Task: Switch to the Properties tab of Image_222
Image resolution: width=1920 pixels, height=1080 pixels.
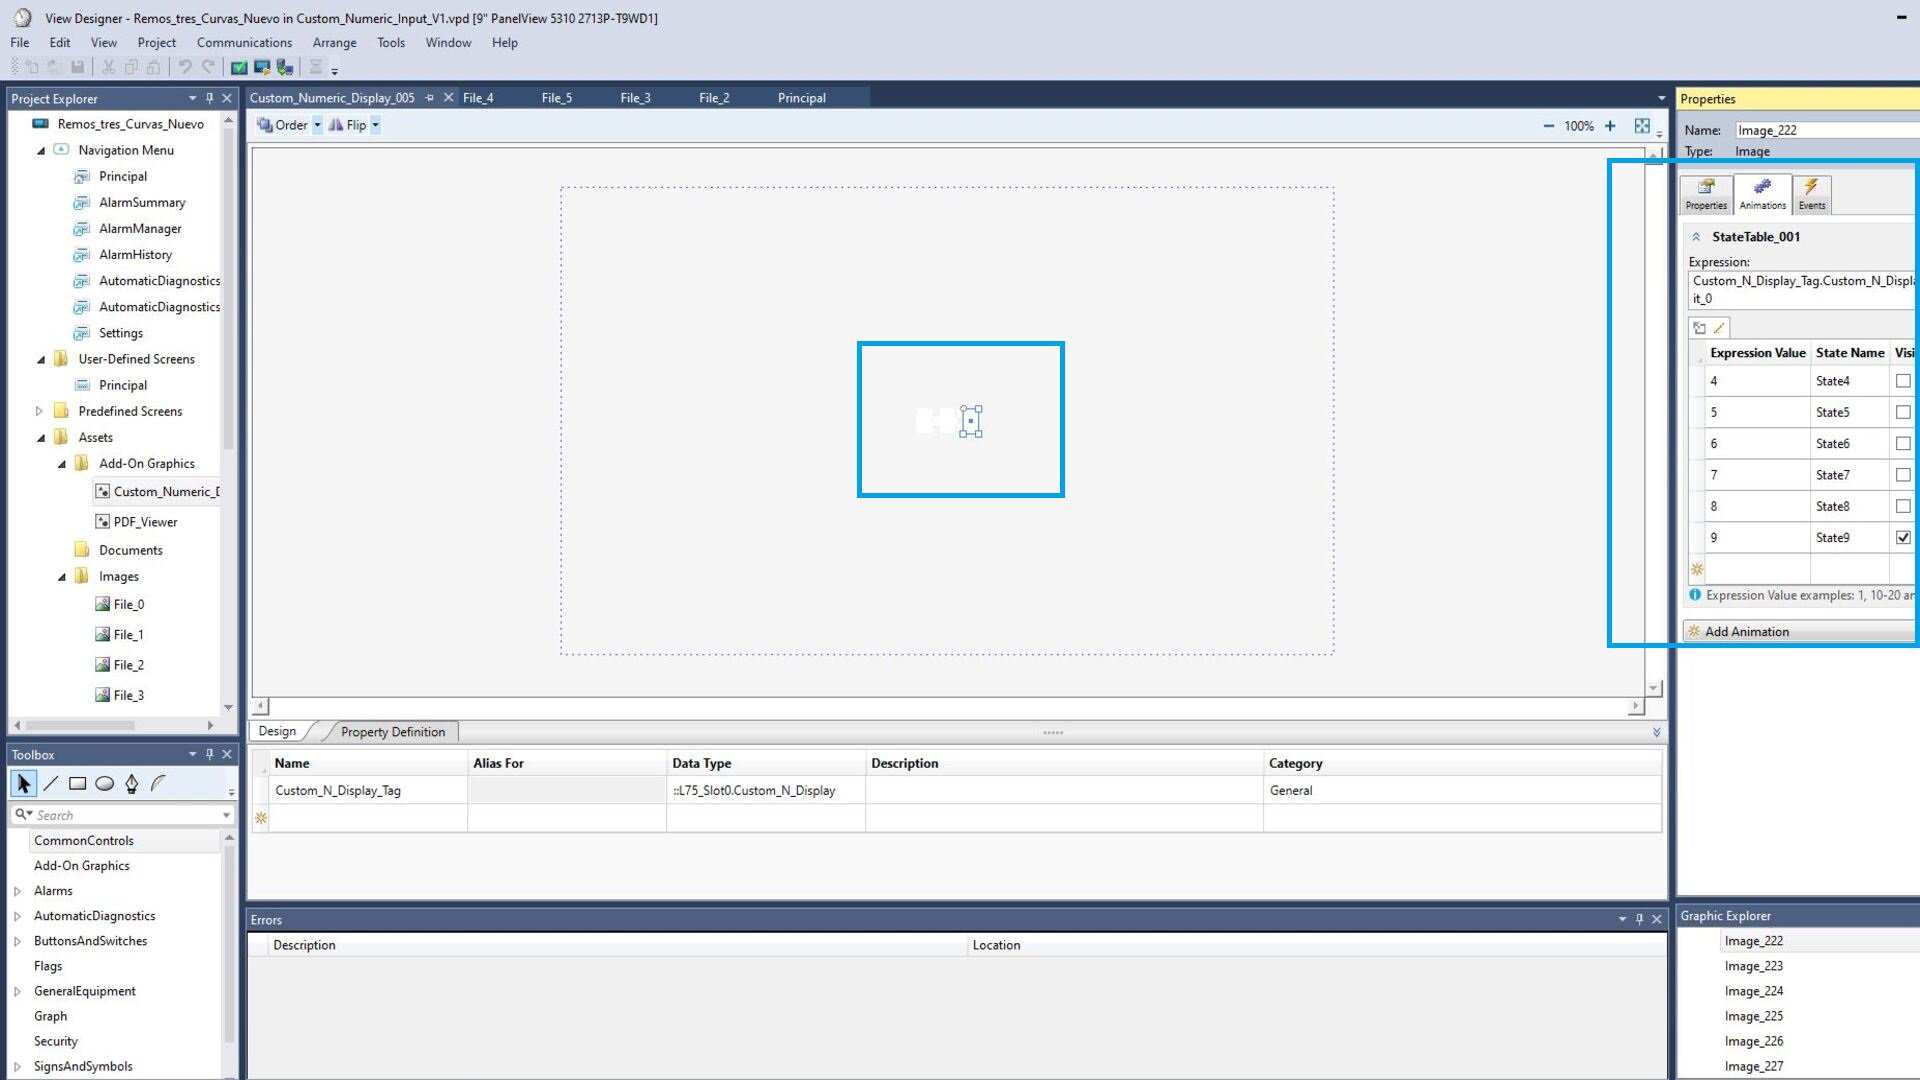Action: (x=1706, y=194)
